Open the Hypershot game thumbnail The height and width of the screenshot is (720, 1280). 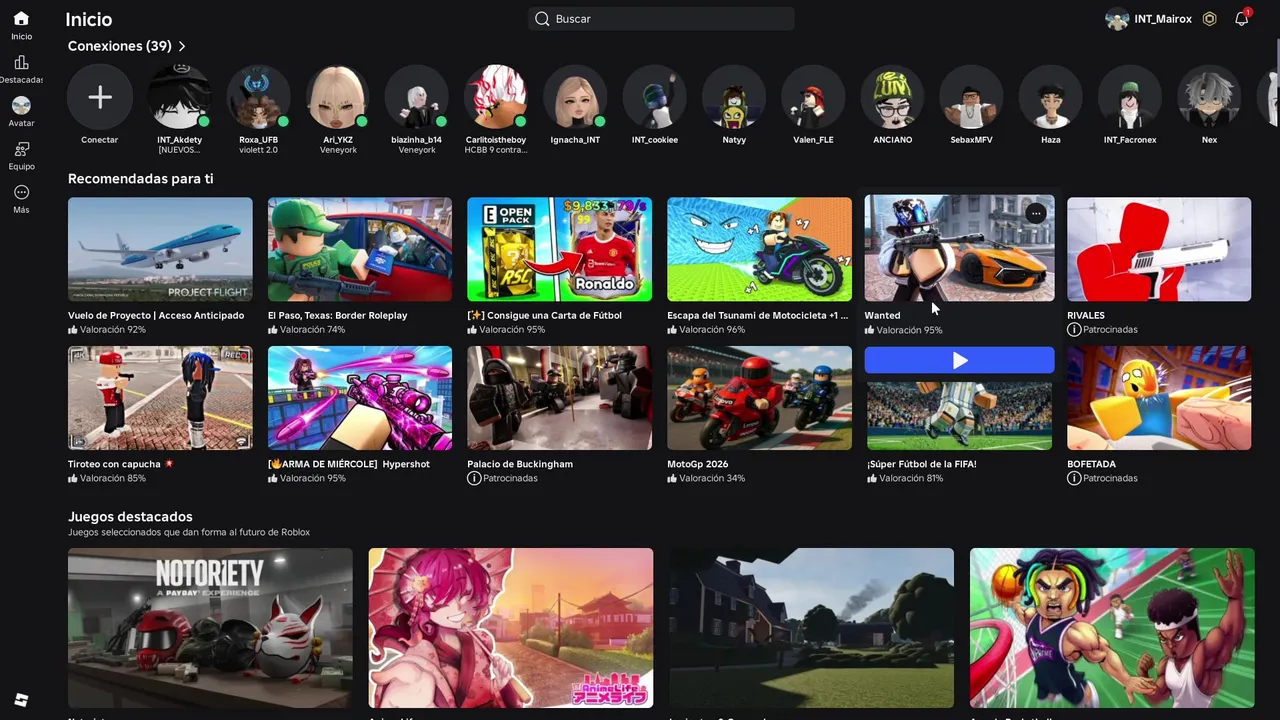point(360,398)
